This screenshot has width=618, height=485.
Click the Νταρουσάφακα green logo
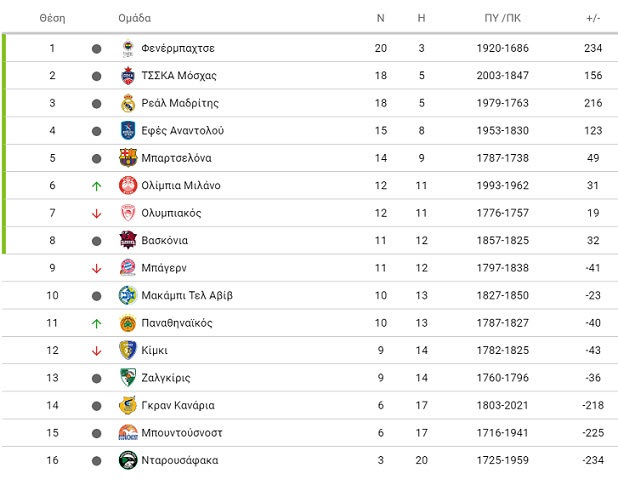tap(128, 460)
